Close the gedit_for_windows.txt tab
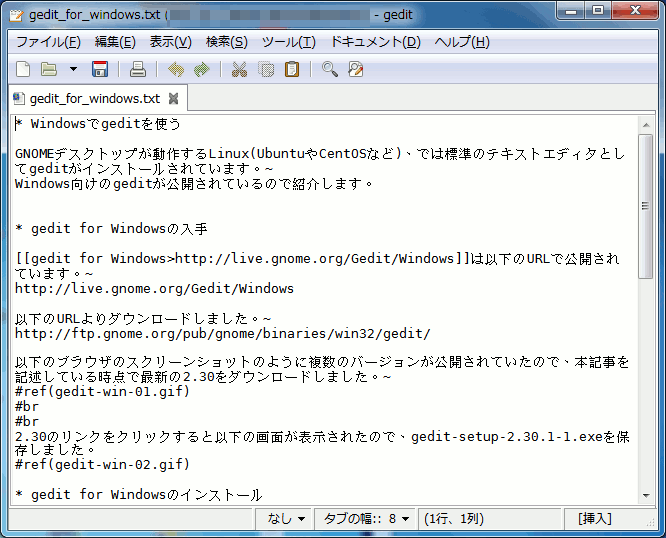This screenshot has width=666, height=538. pyautogui.click(x=173, y=98)
